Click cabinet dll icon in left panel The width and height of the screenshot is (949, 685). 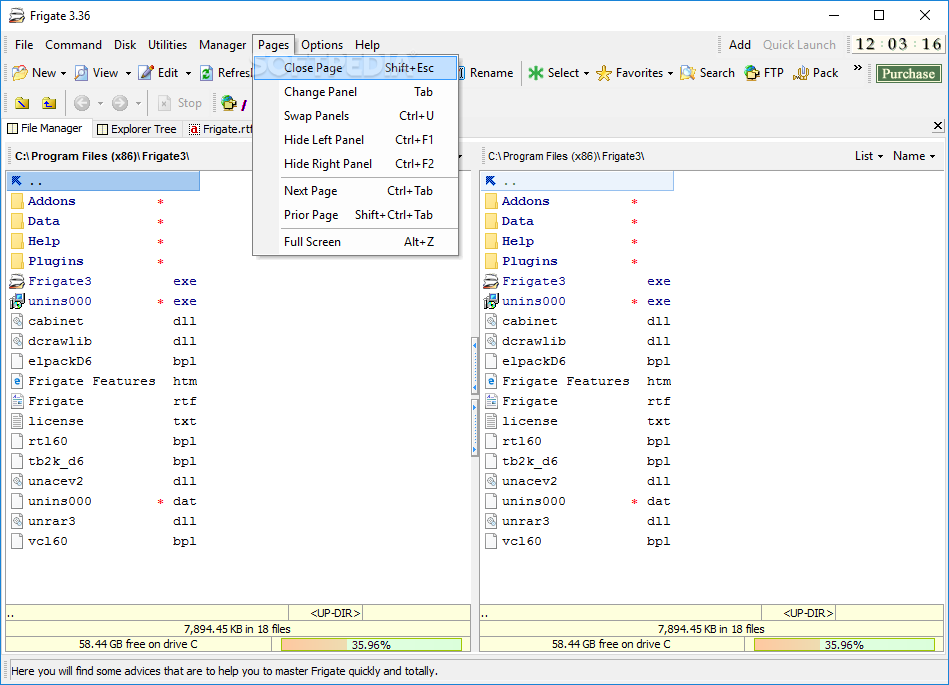tap(17, 321)
